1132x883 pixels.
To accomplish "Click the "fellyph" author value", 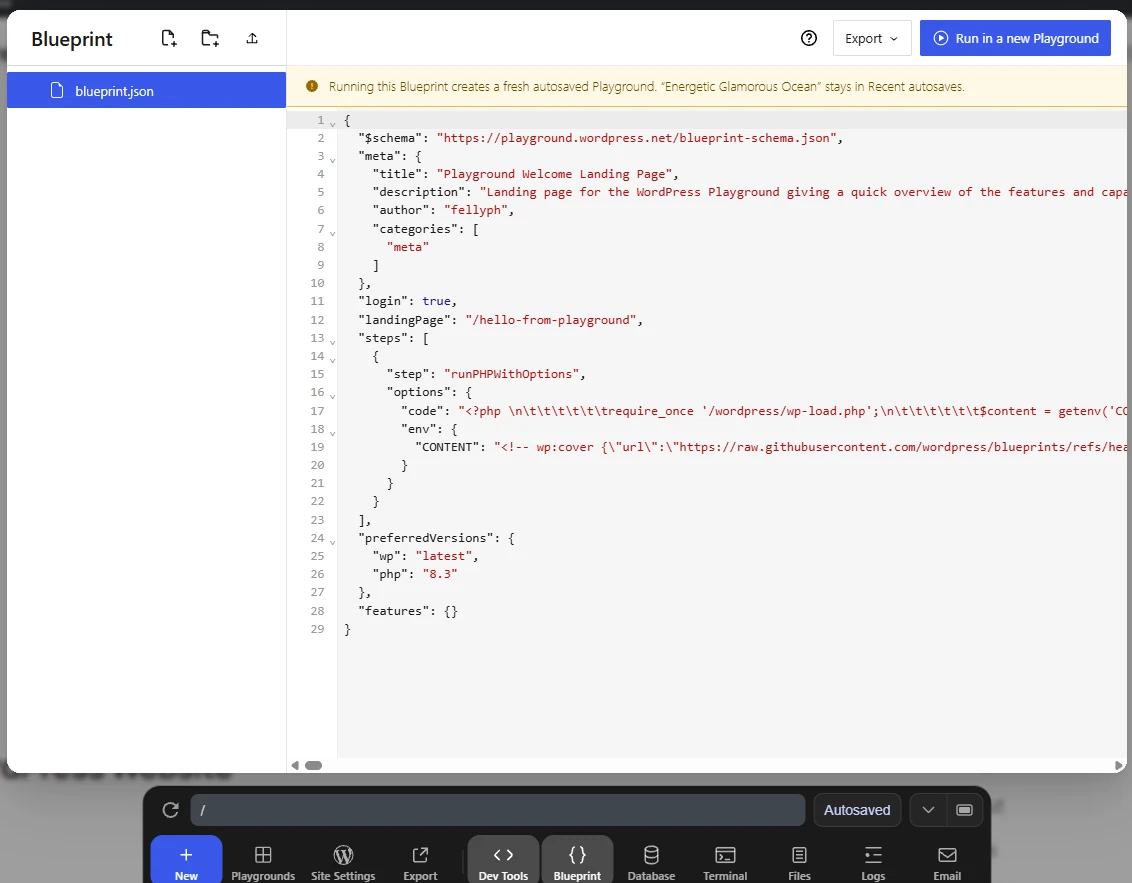I will [476, 210].
